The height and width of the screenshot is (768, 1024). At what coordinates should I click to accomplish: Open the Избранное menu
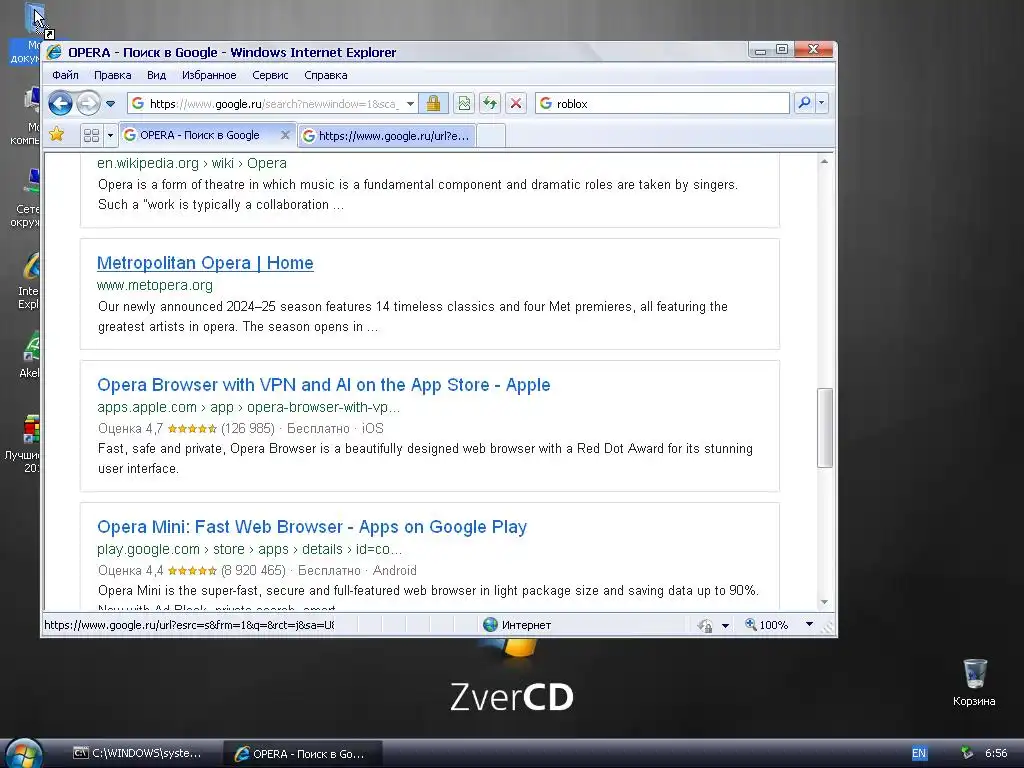tap(209, 75)
